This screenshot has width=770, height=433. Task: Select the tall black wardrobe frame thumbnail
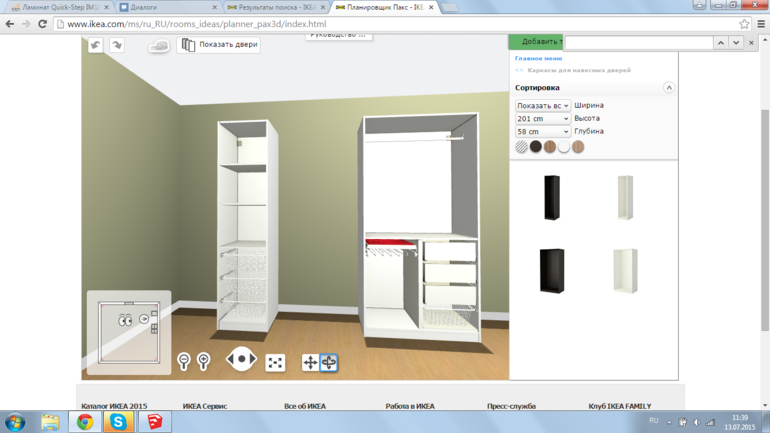(x=552, y=197)
